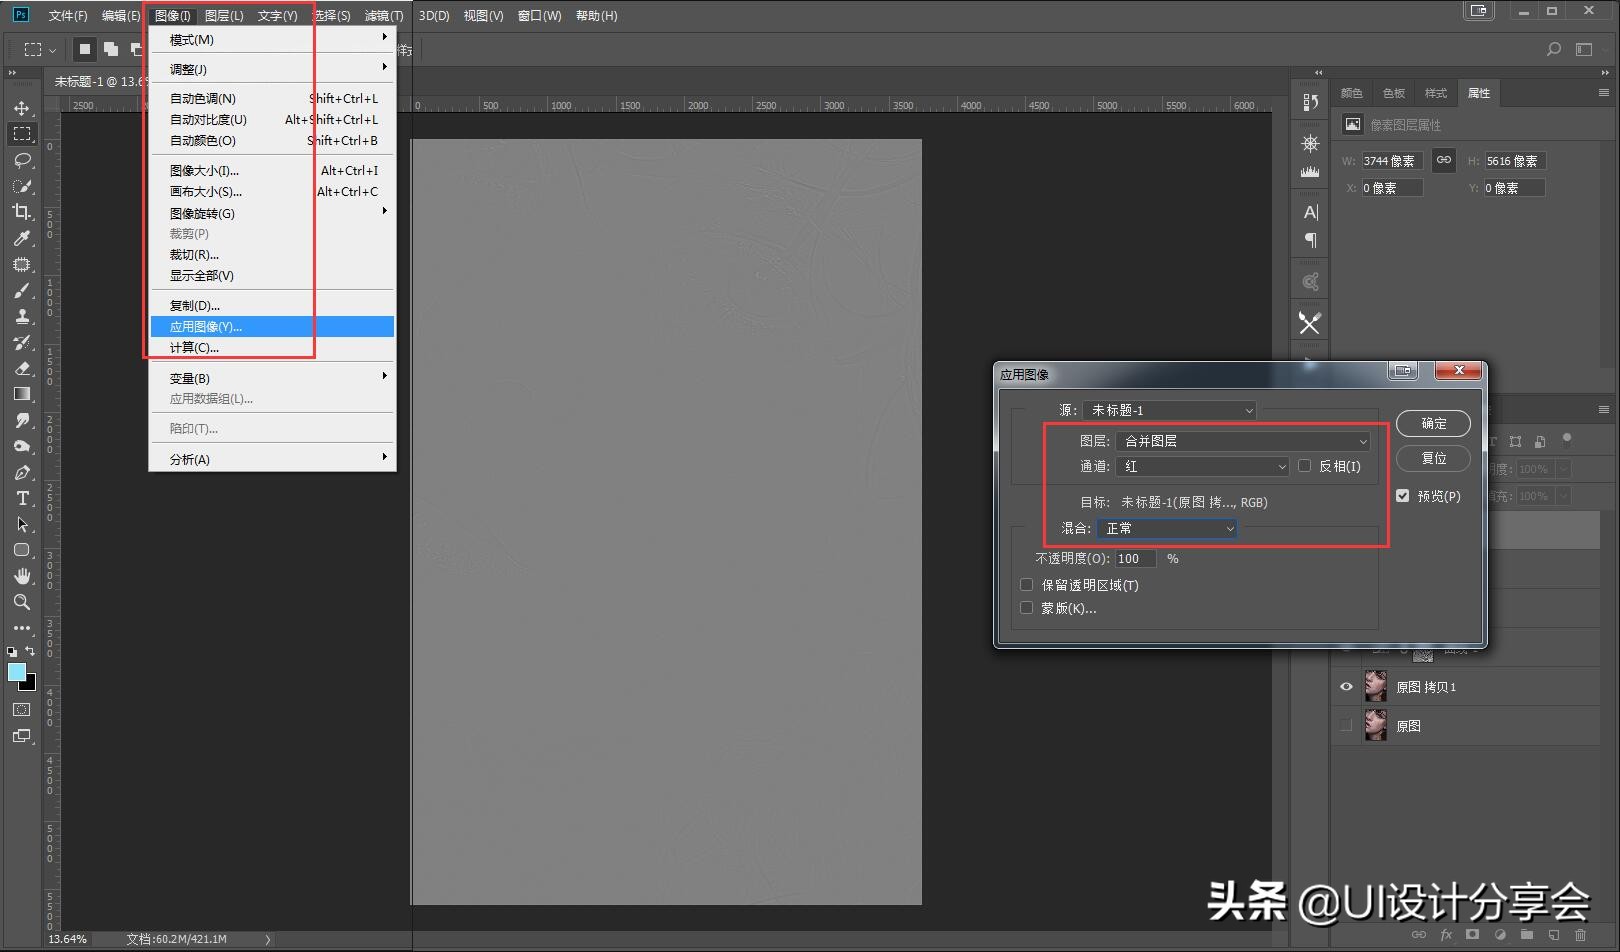Screen dimensions: 1620x952
Task: Select the Hand tool
Action: point(21,576)
